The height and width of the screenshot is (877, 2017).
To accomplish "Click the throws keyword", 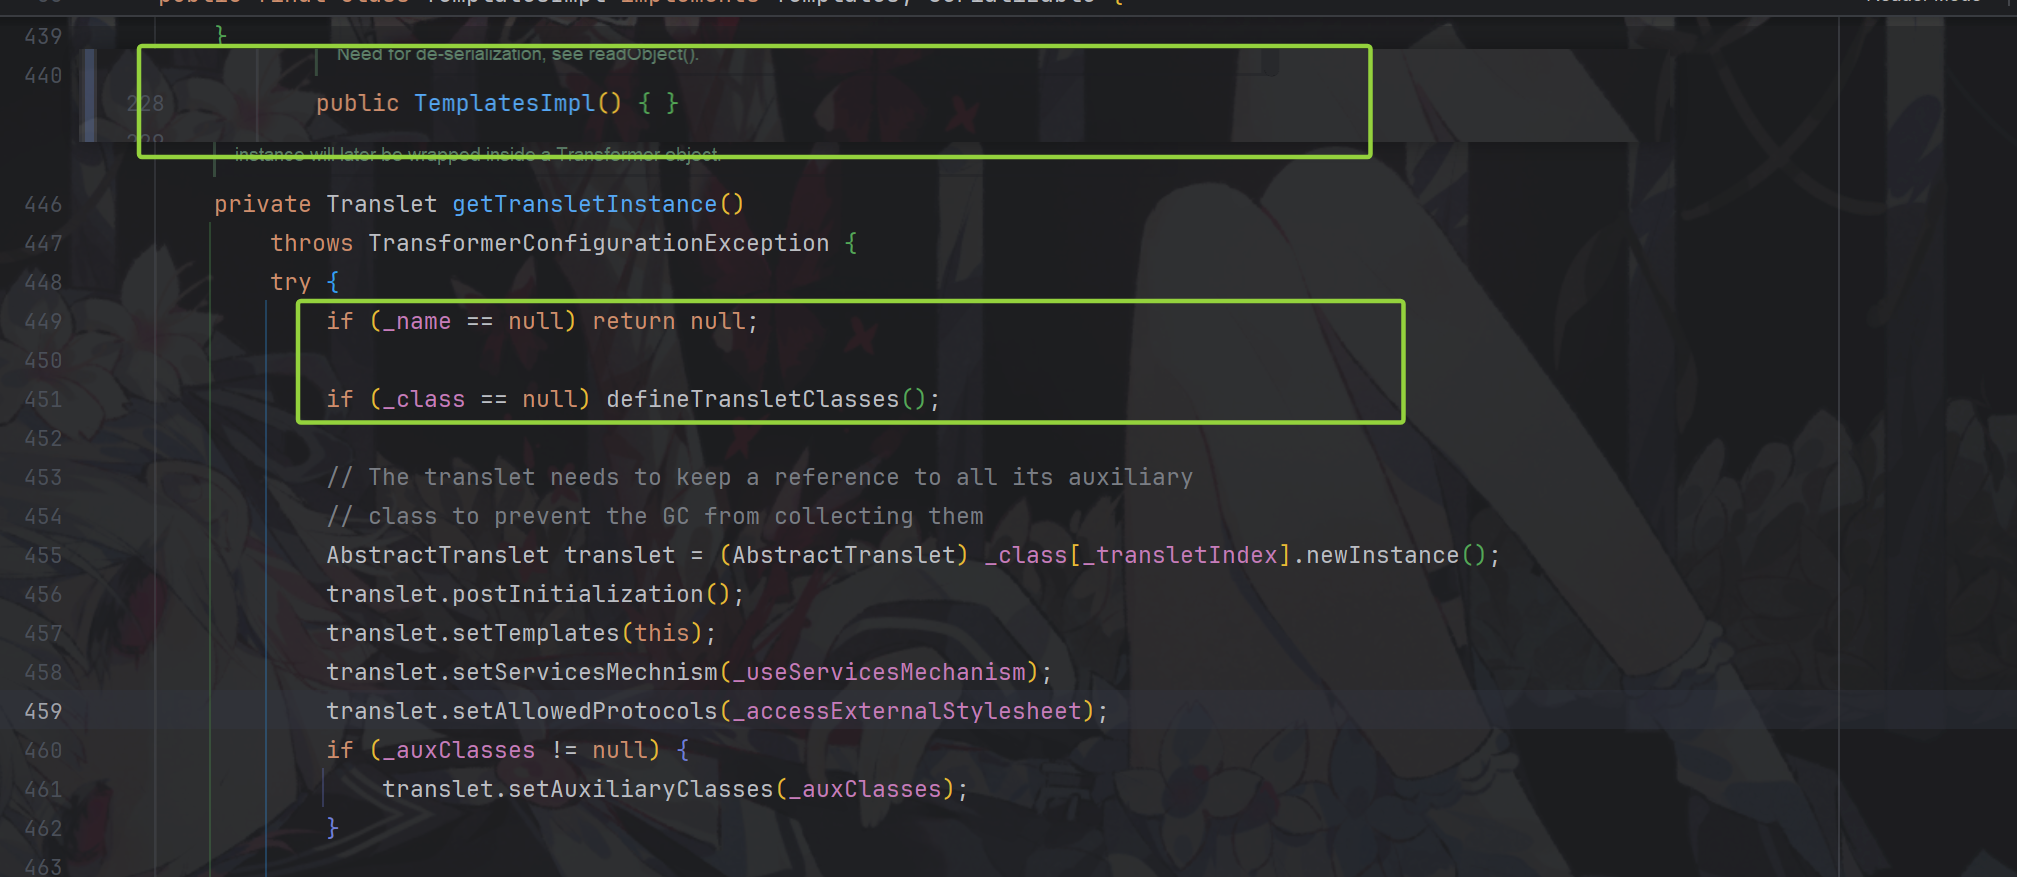I will tap(312, 243).
